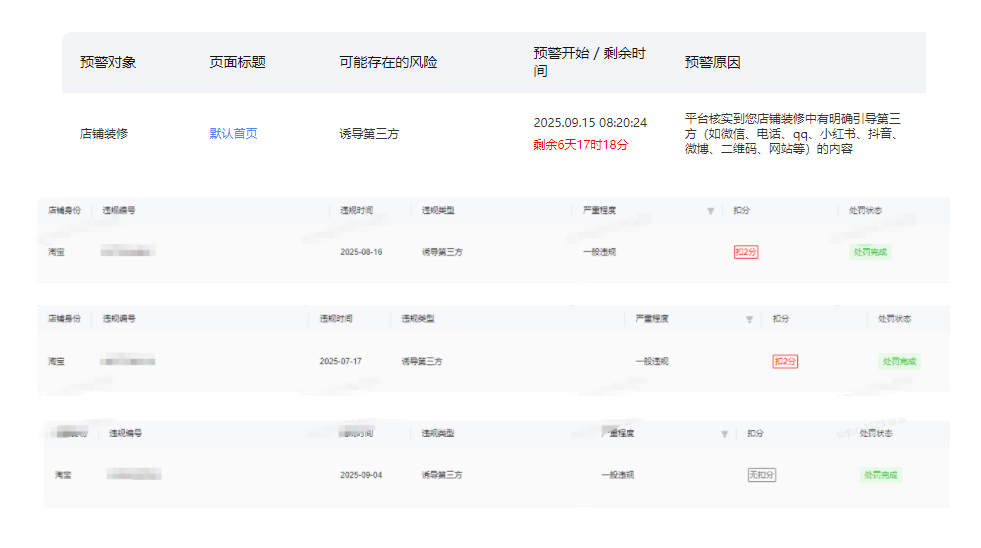981x548 pixels.
Task: Click 处罚状态 header in the 2025-08-16 table
Action: click(x=865, y=211)
